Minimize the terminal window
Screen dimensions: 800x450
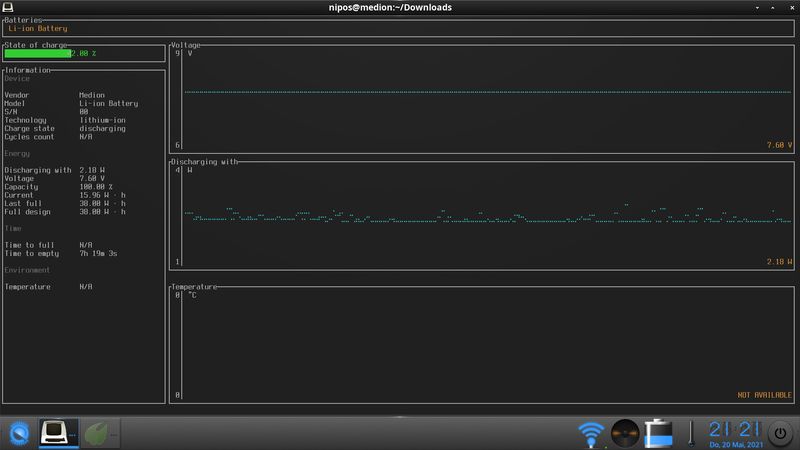757,8
